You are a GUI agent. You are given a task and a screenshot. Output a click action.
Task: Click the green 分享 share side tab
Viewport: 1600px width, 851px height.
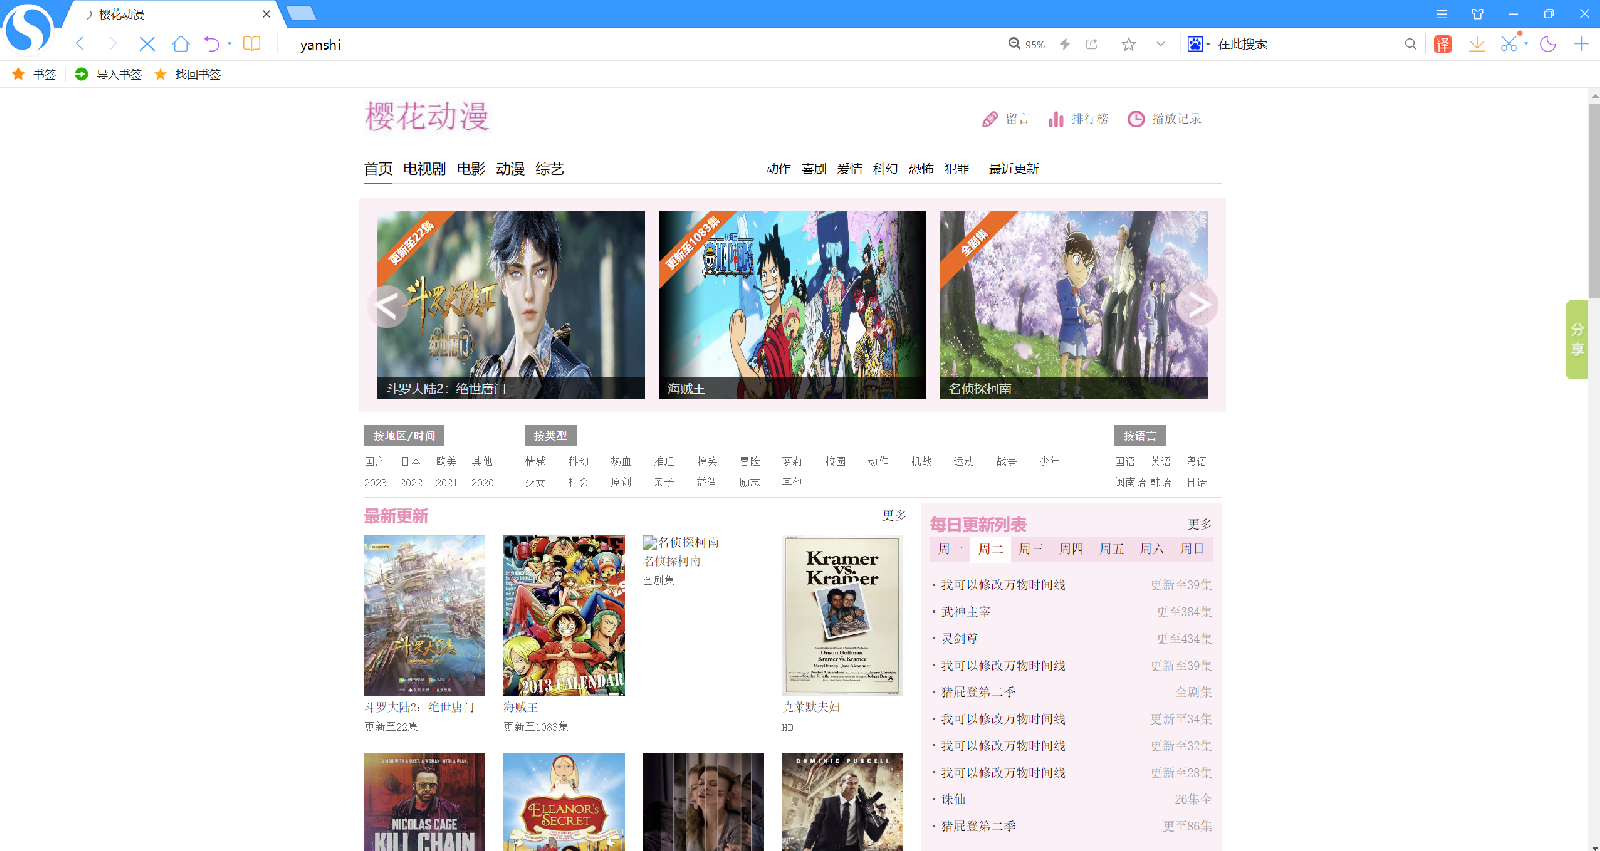click(1576, 339)
